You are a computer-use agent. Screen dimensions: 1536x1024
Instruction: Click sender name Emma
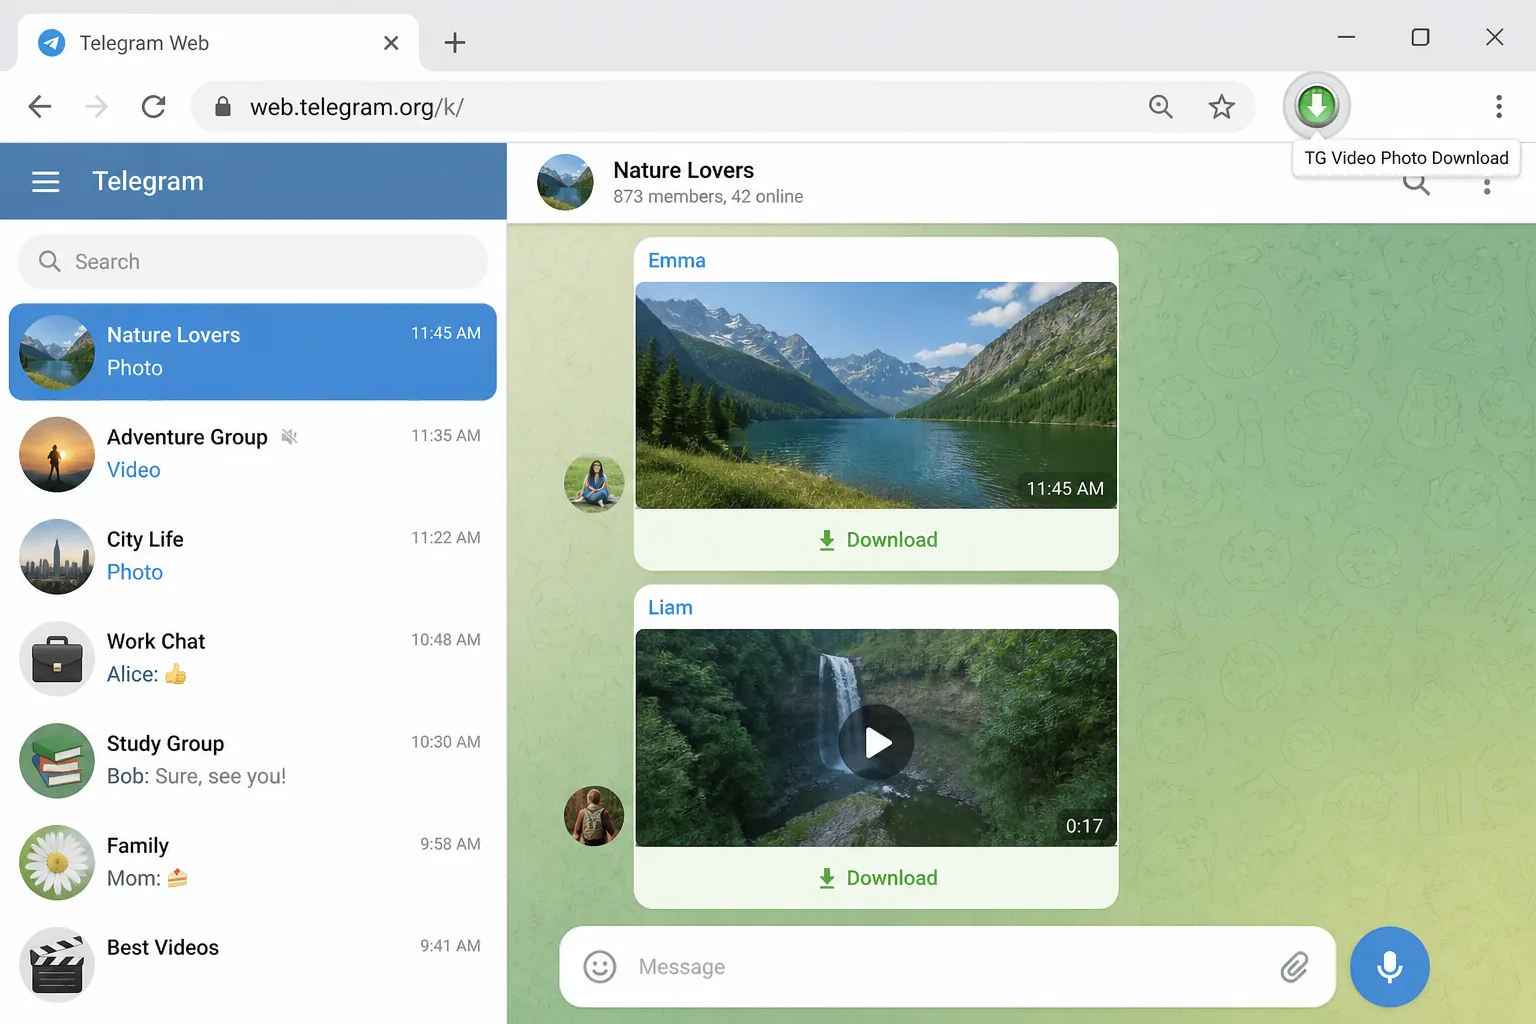[677, 260]
